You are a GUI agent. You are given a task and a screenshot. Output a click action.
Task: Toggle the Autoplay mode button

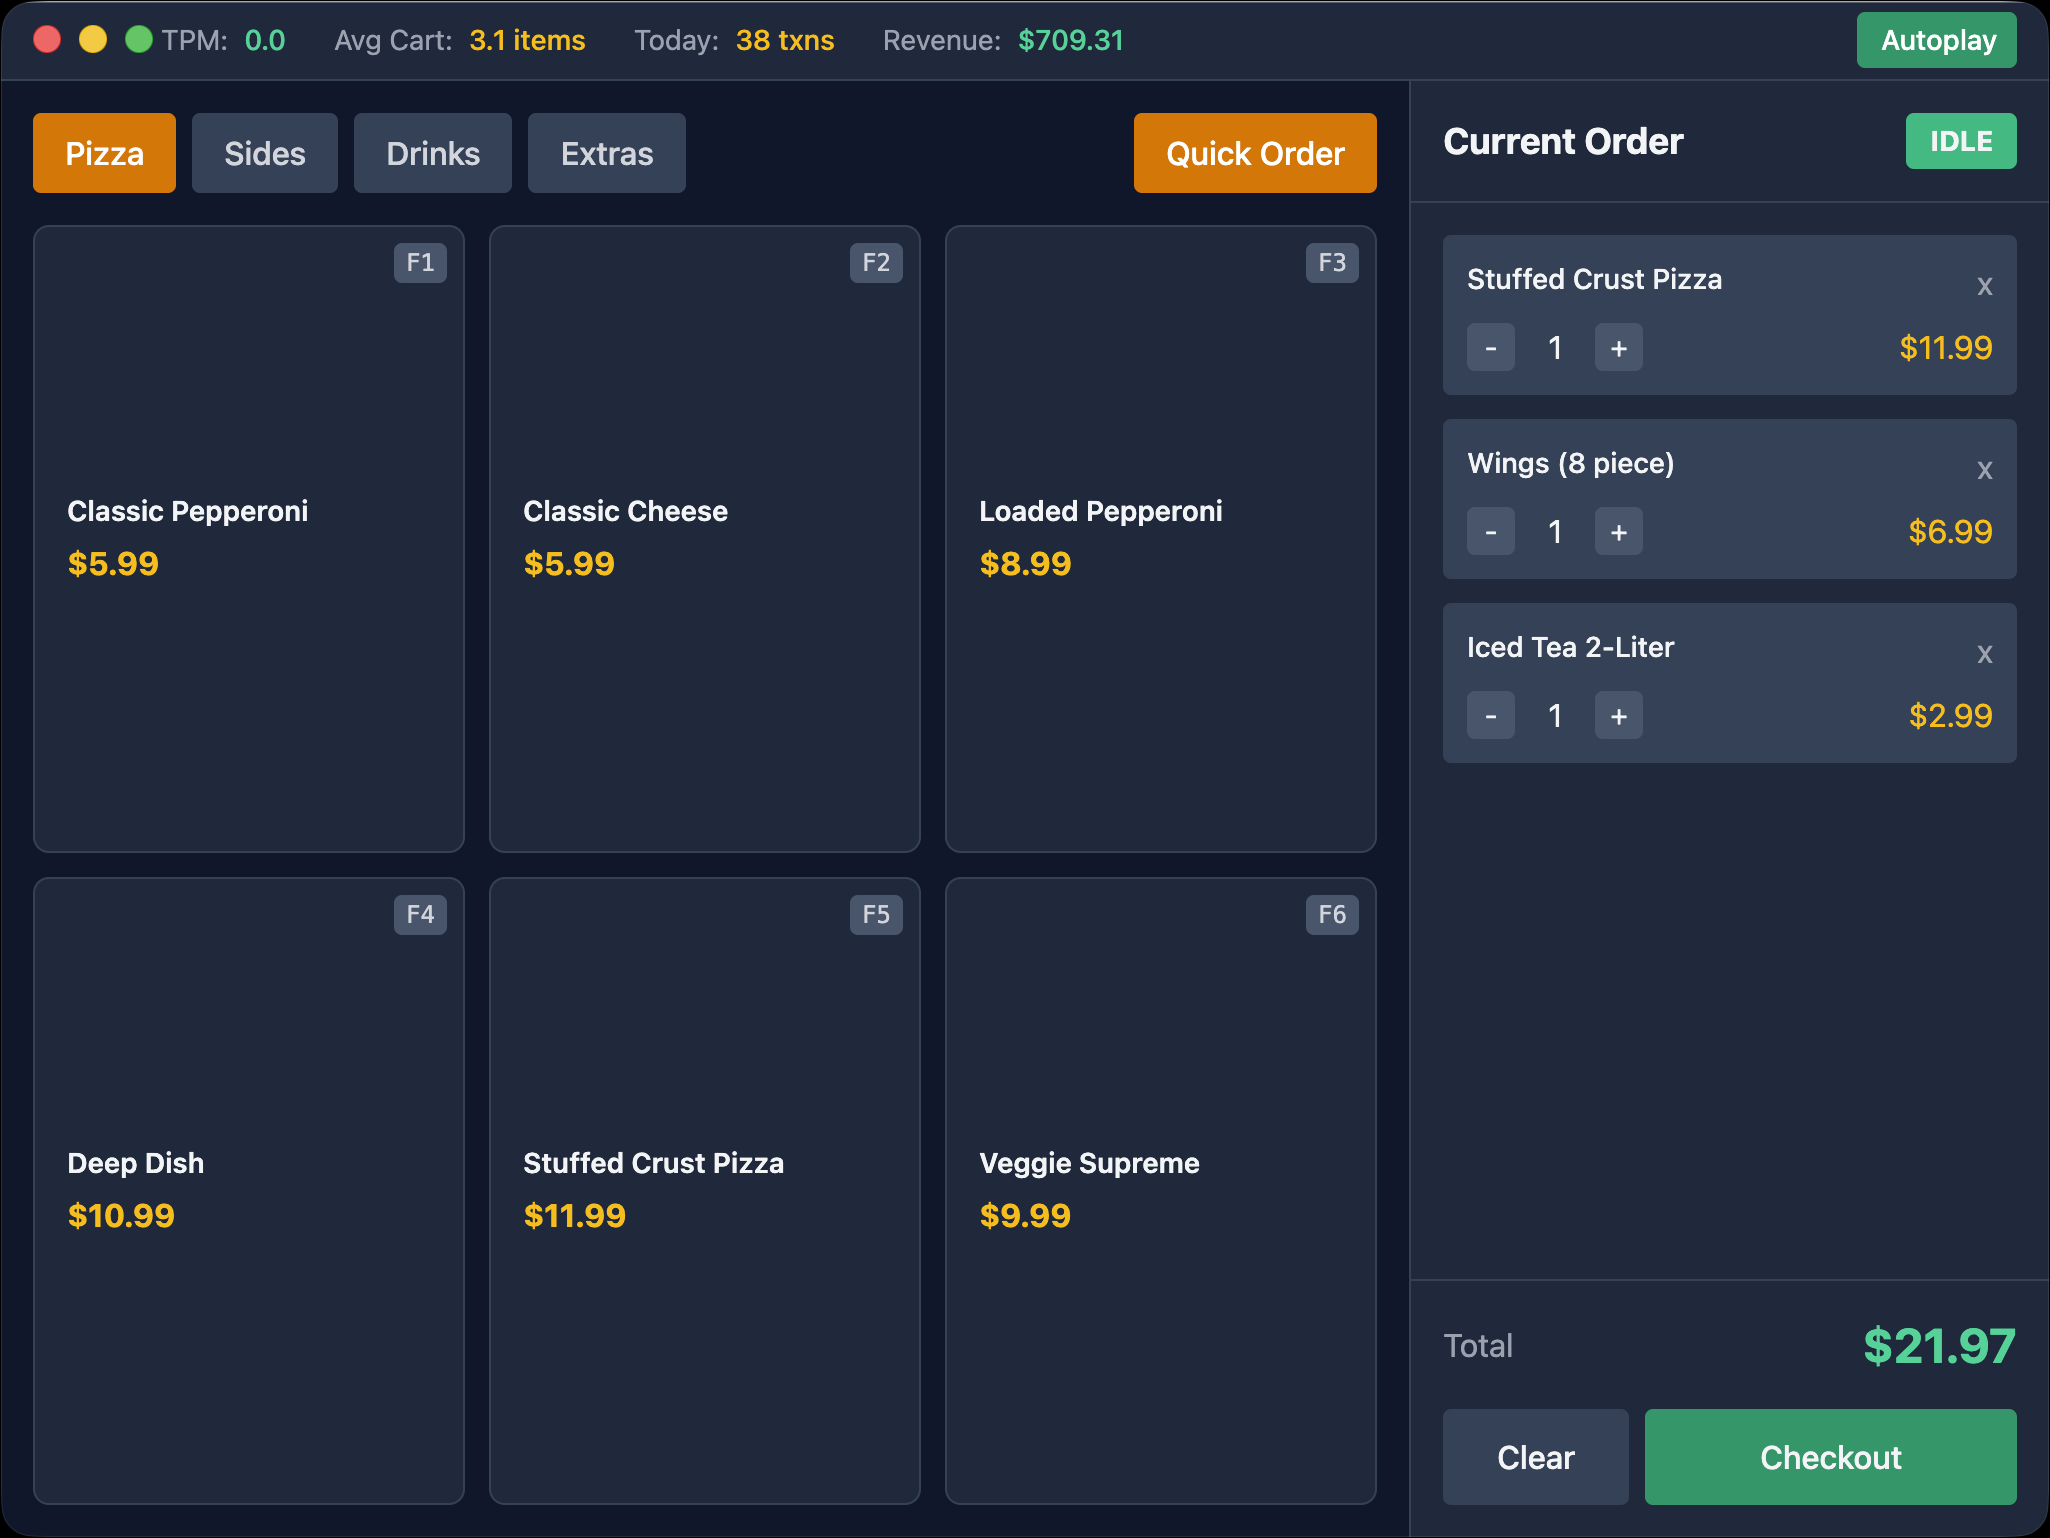(1936, 40)
